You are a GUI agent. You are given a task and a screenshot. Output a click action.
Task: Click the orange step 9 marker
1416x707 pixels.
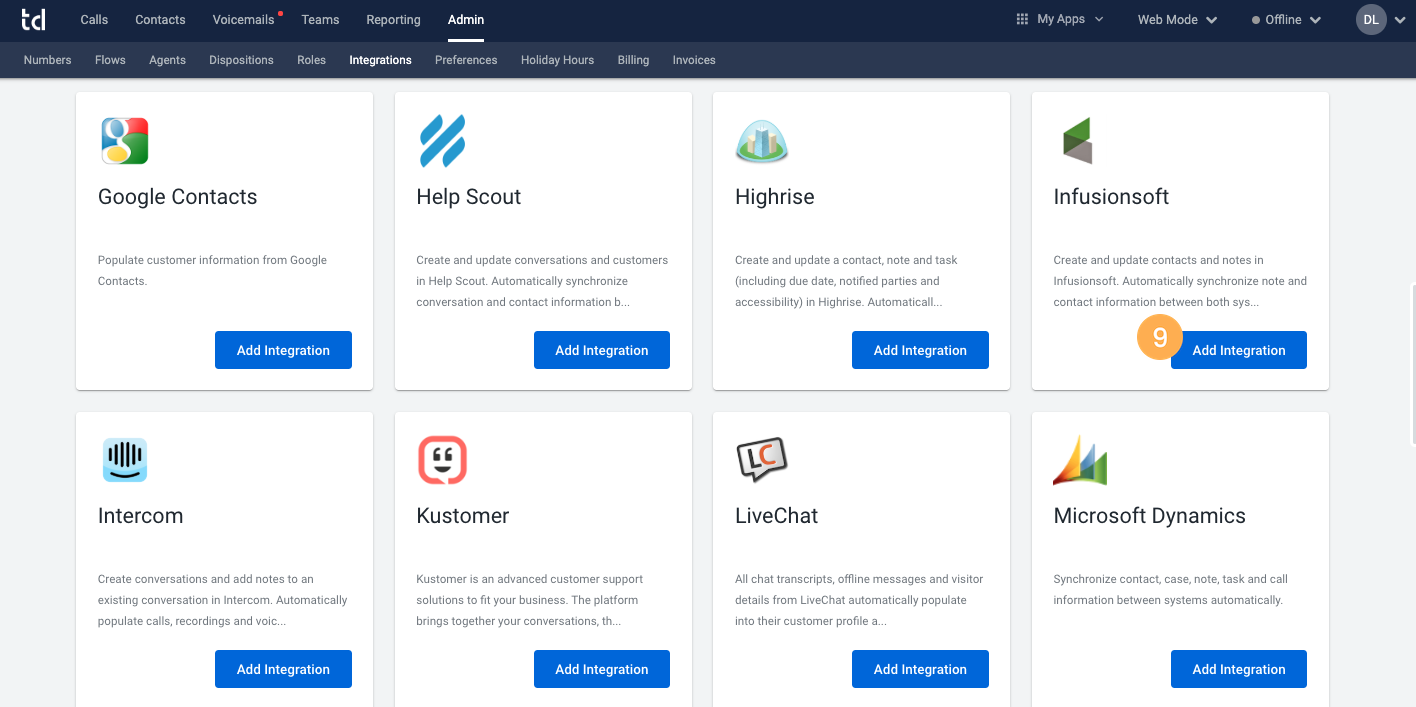tap(1159, 338)
